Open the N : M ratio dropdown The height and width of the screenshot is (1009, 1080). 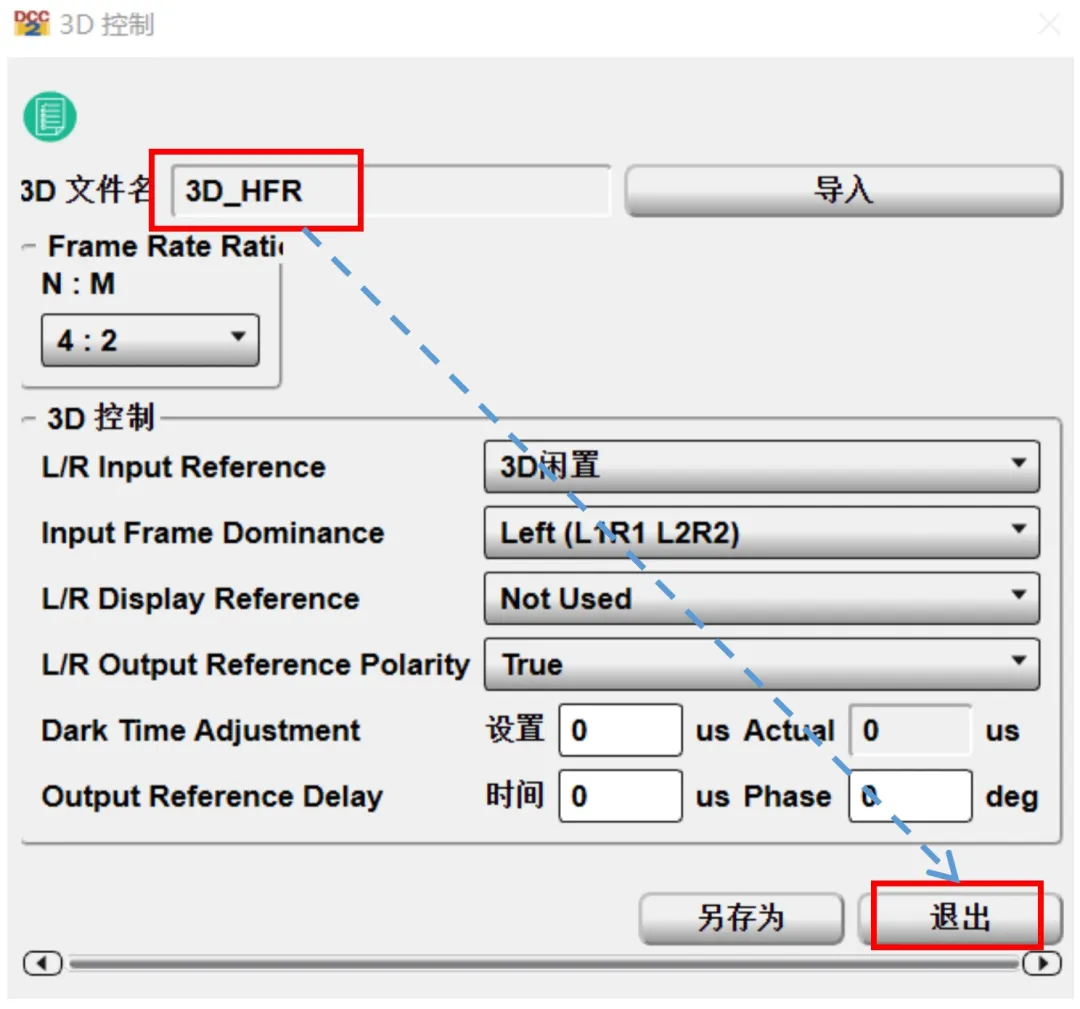[x=150, y=340]
